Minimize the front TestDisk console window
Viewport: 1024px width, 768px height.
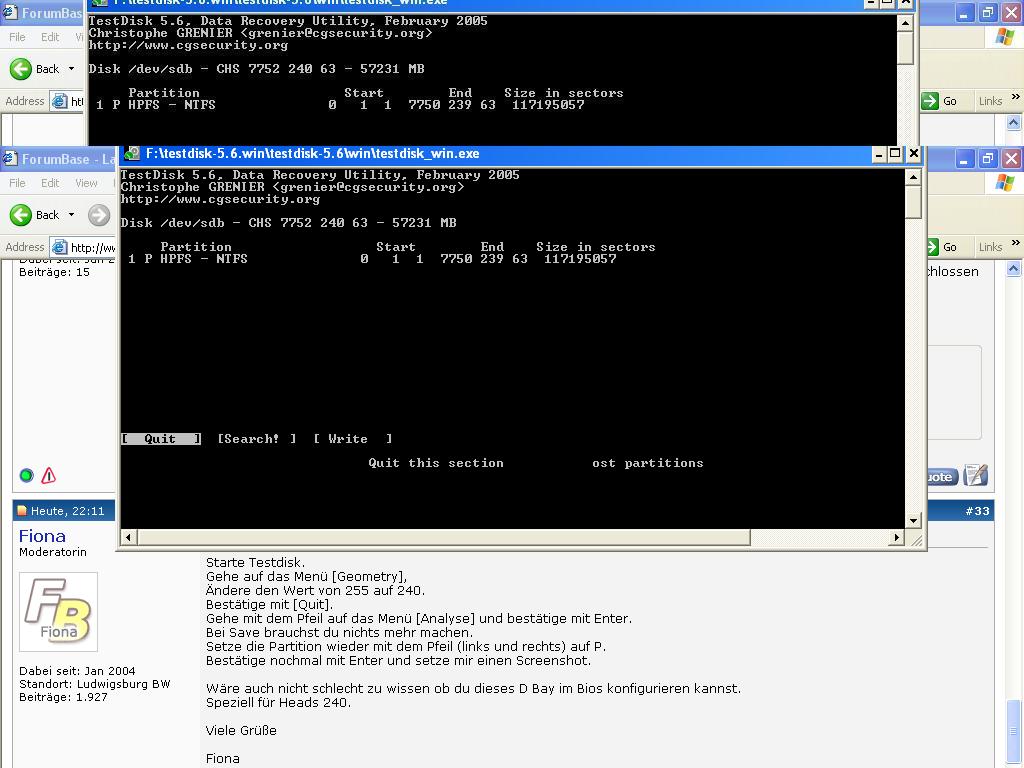point(879,154)
